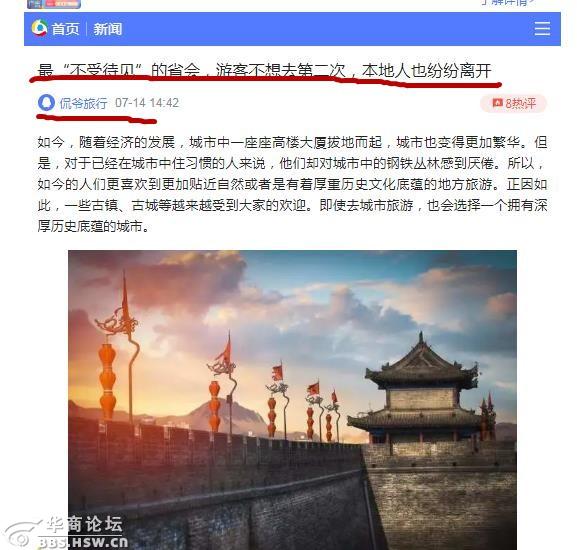The height and width of the screenshot is (550, 577).
Task: Switch to the 新闻 tab
Action: click(107, 29)
